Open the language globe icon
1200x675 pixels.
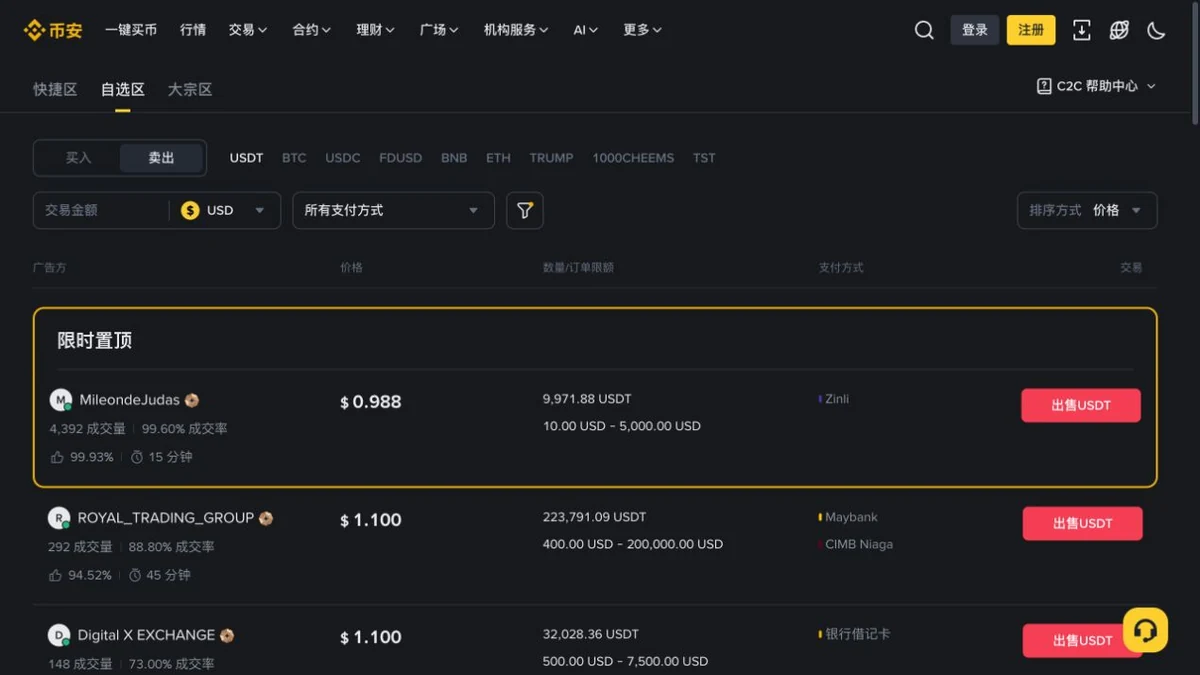[x=1119, y=30]
